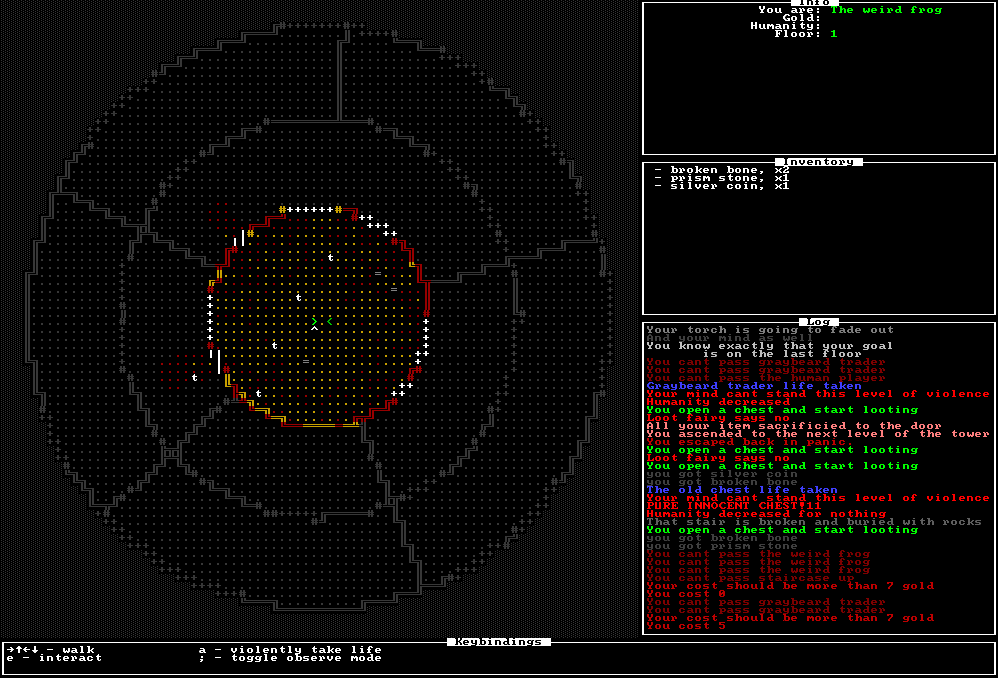Click the Log panel title
This screenshot has width=998, height=678.
click(819, 322)
